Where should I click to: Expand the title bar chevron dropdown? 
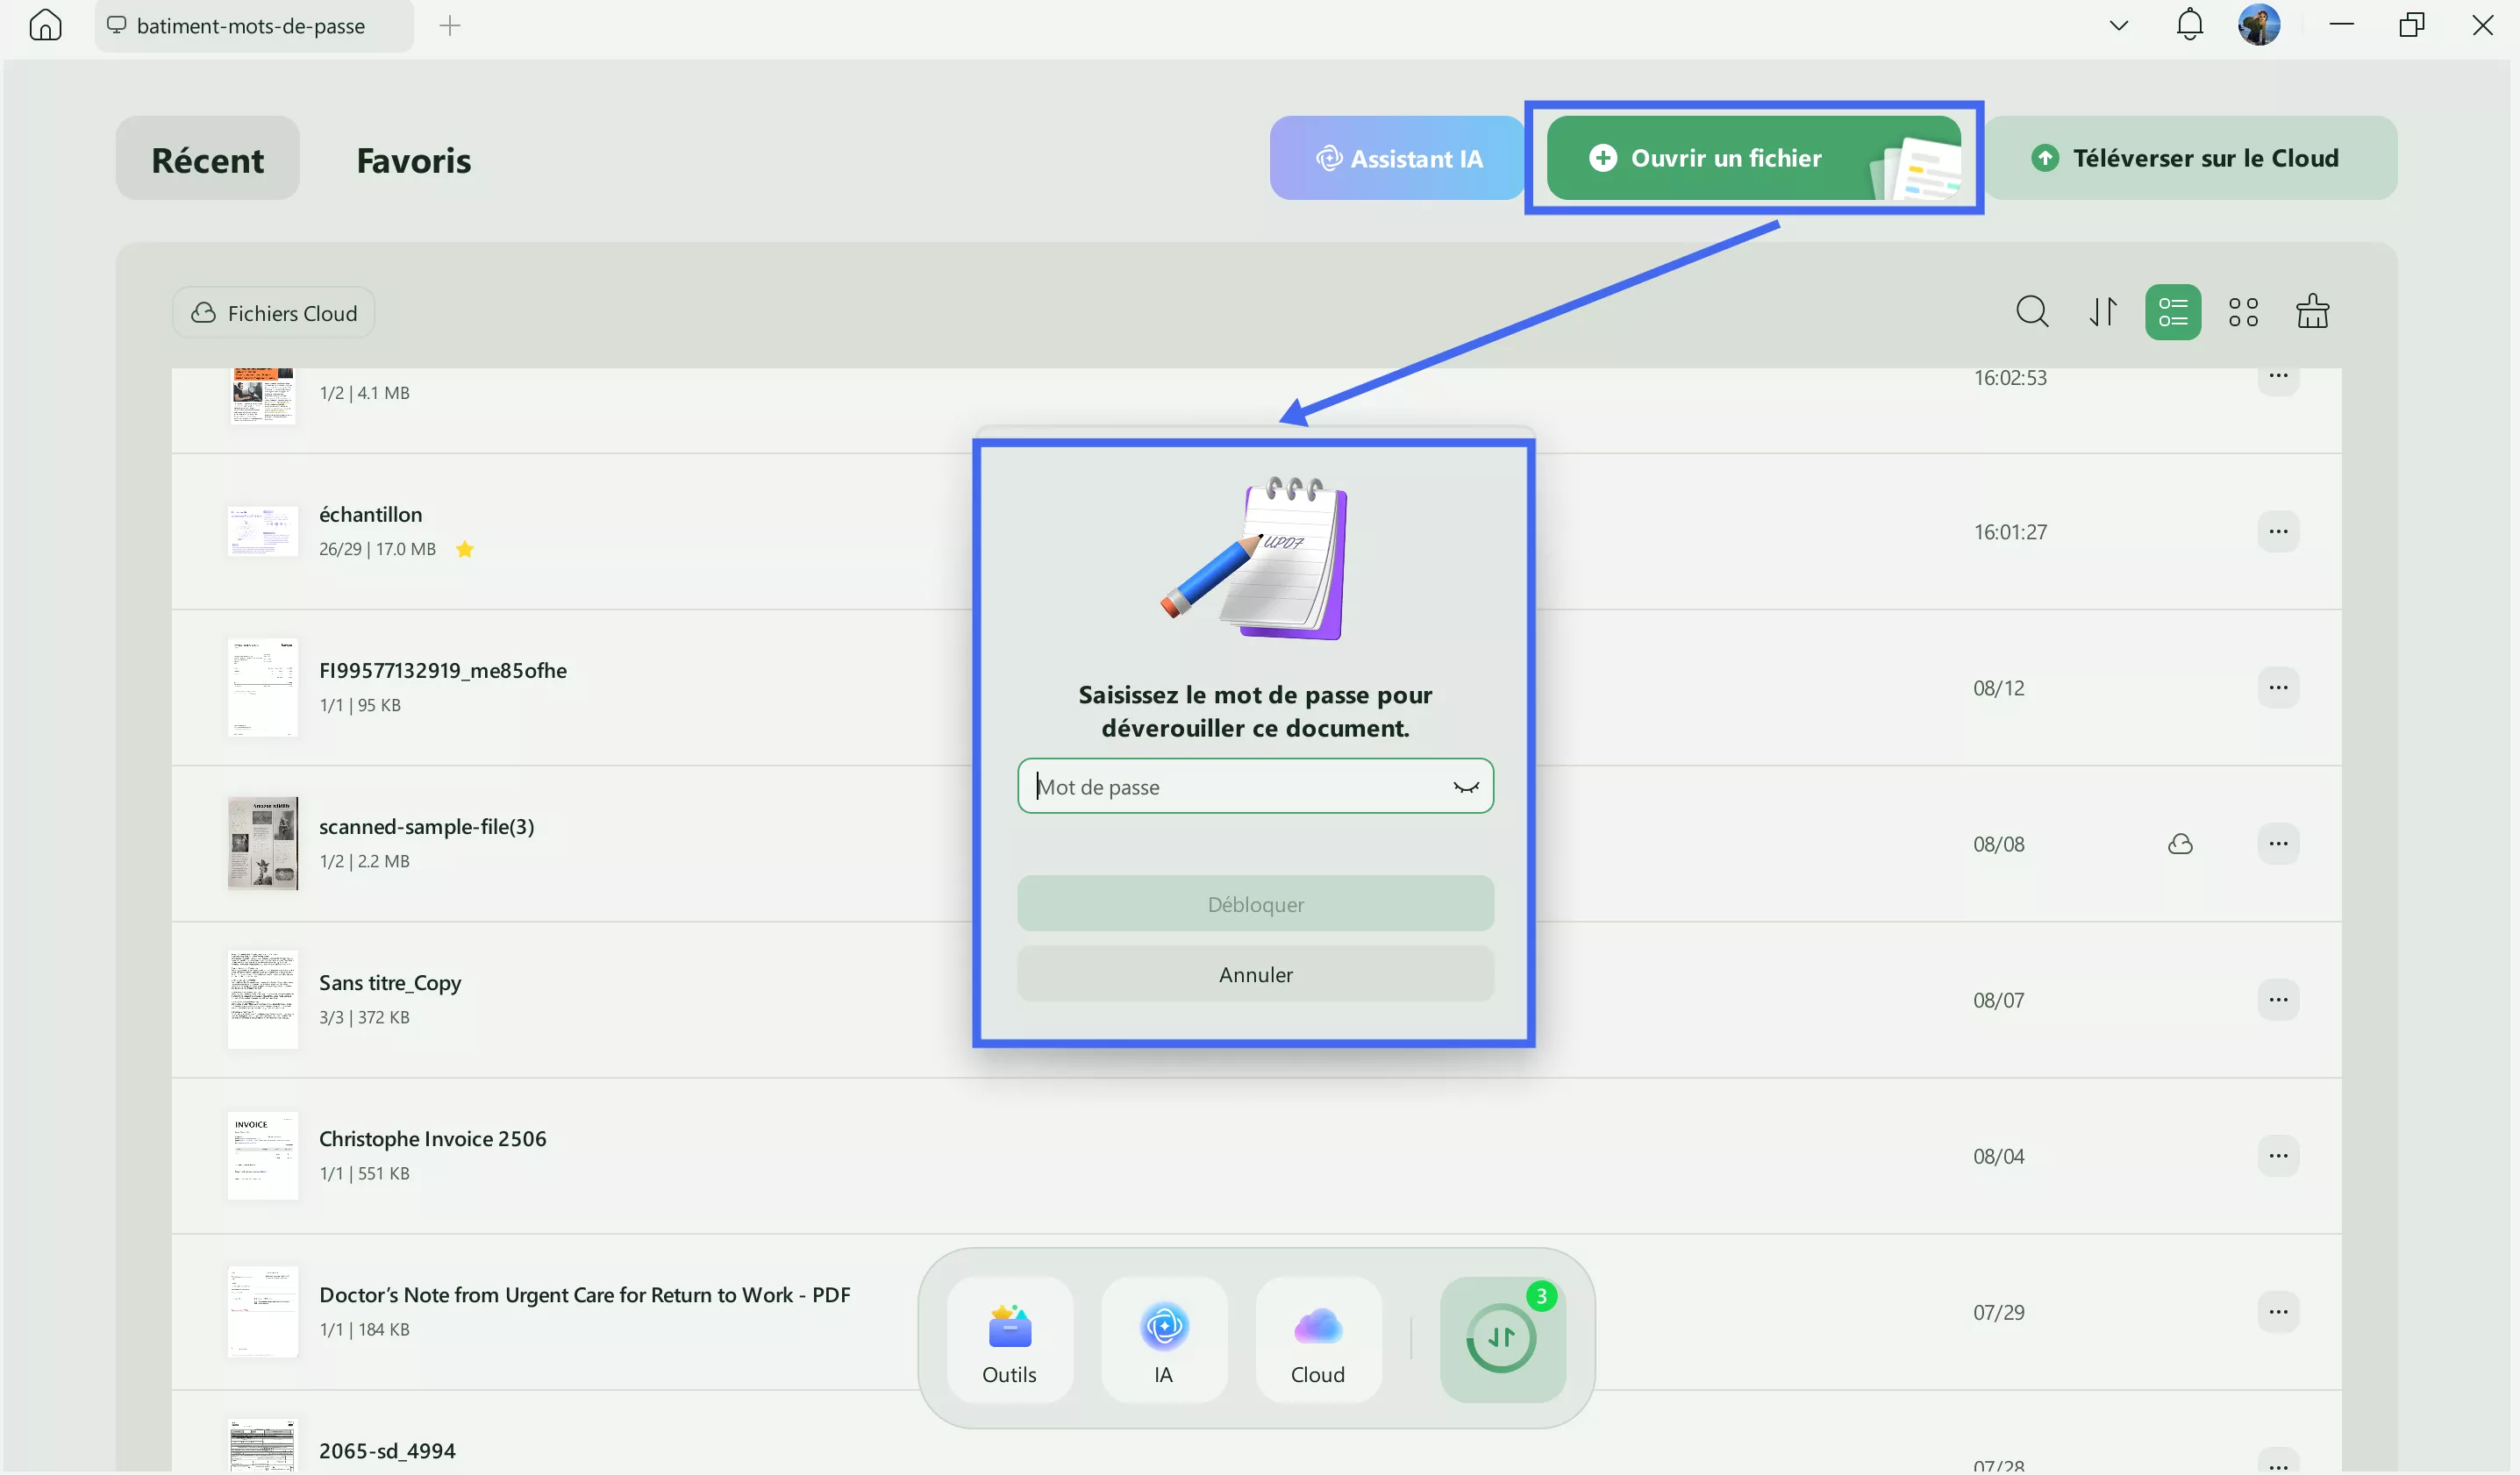coord(2118,25)
